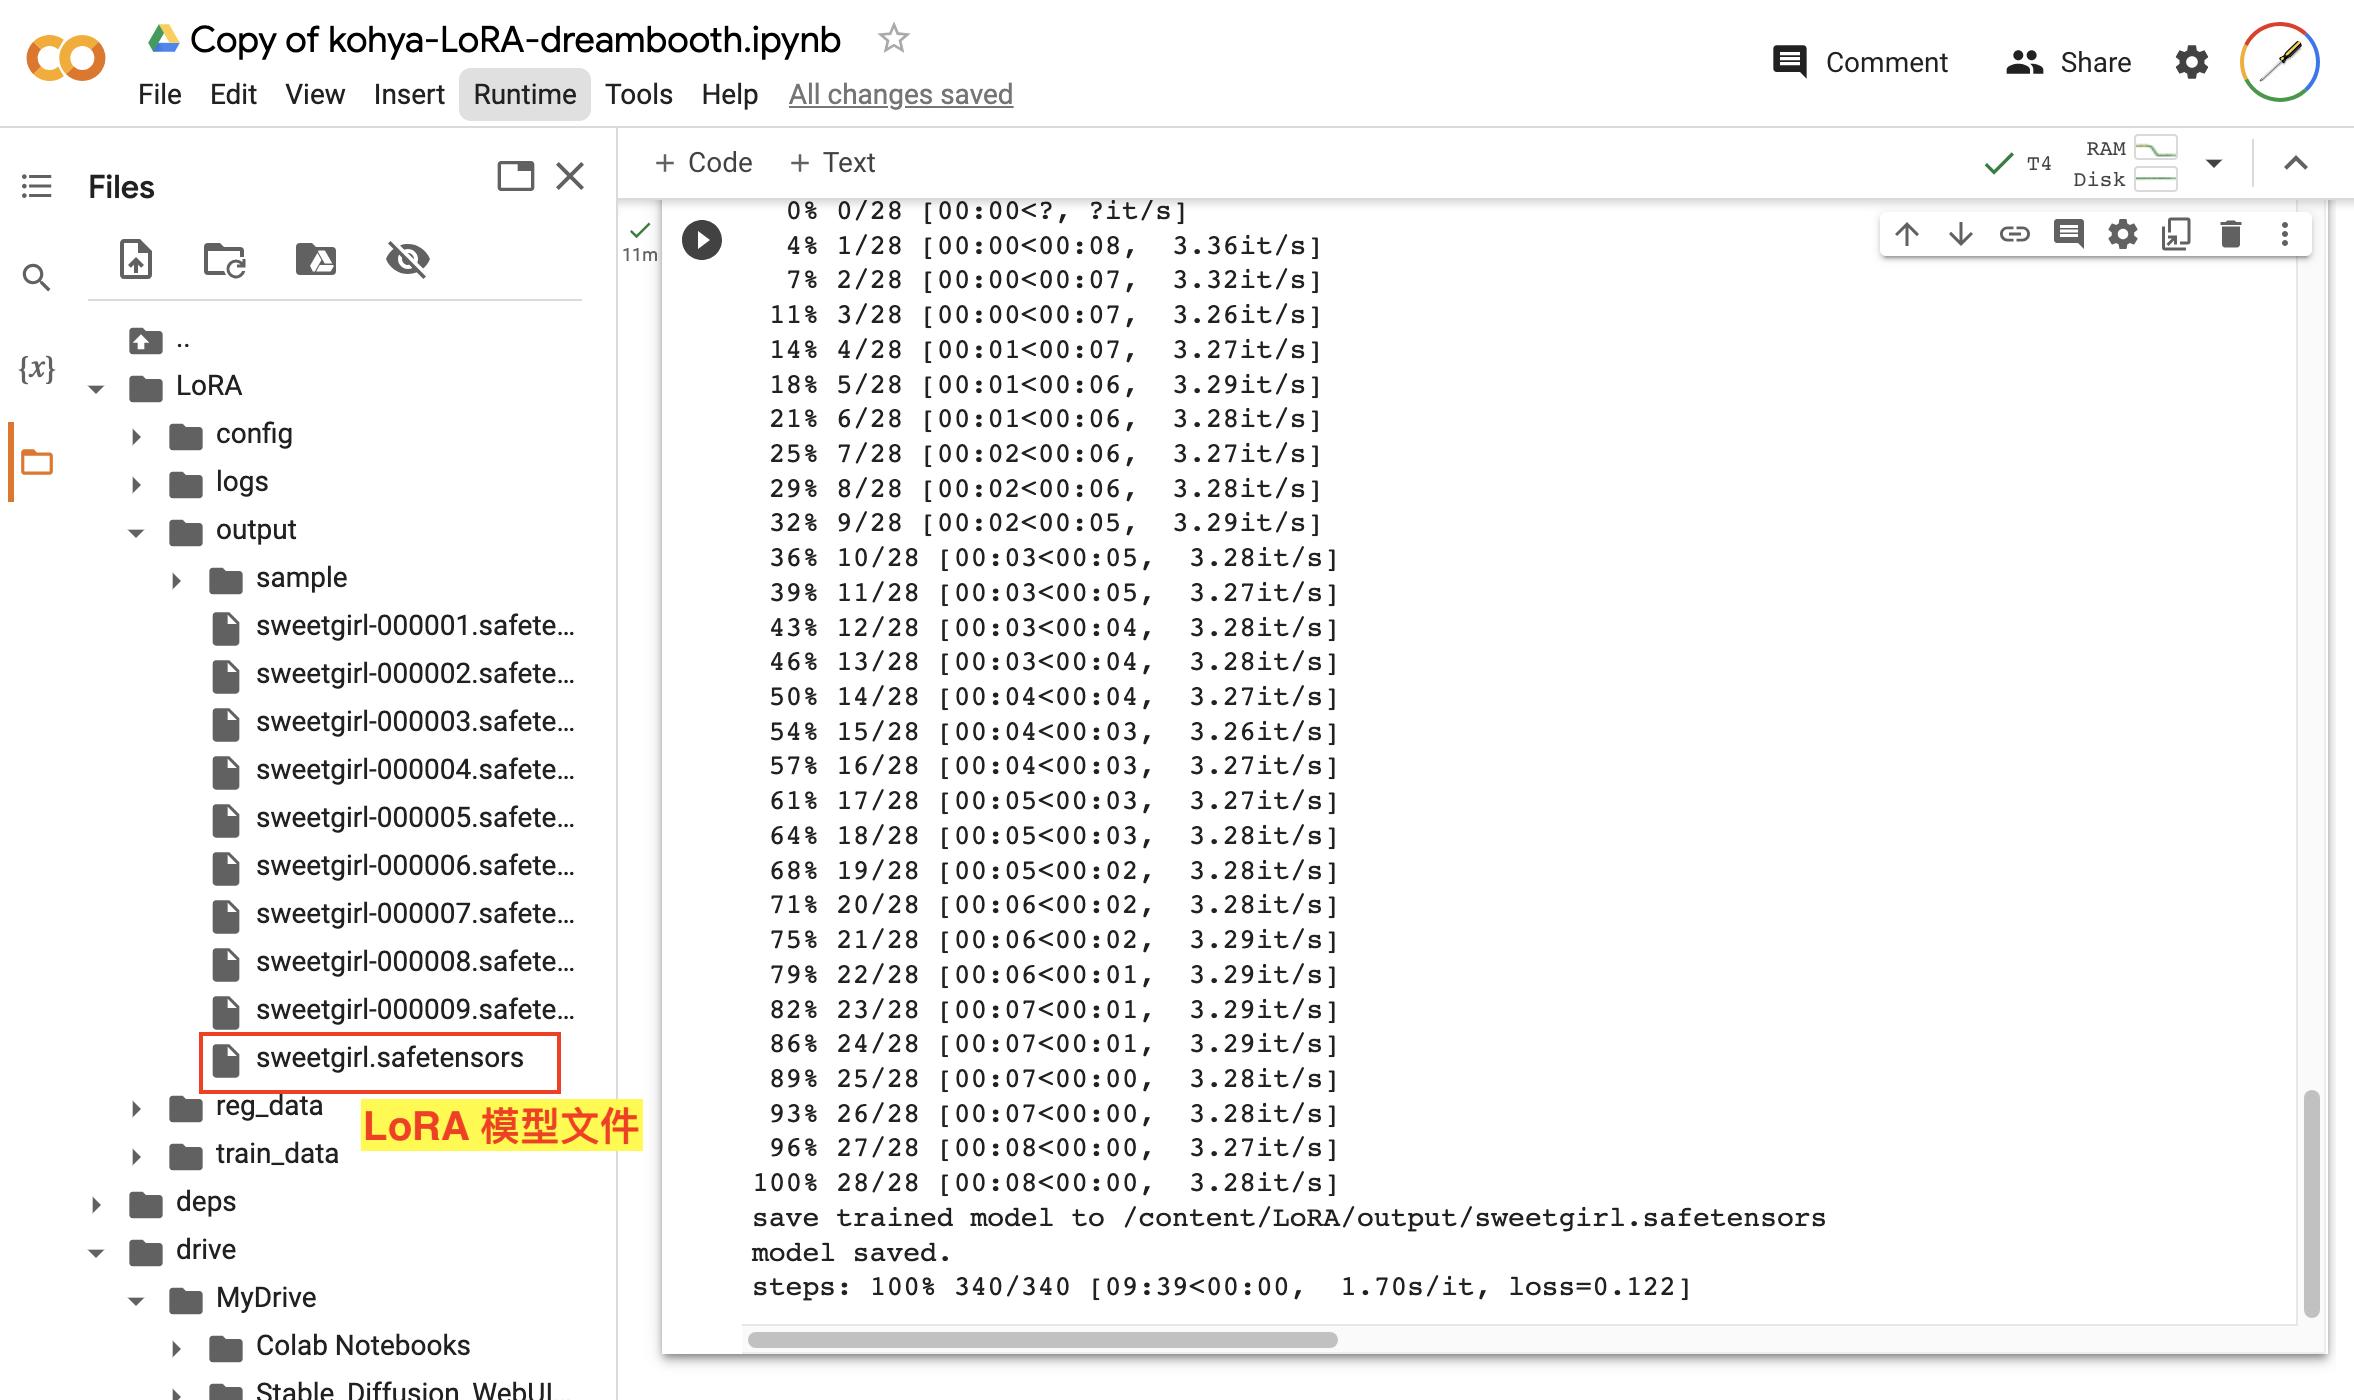Move cell up with arrow icon
Viewport: 2354px width, 1400px height.
click(x=1907, y=234)
